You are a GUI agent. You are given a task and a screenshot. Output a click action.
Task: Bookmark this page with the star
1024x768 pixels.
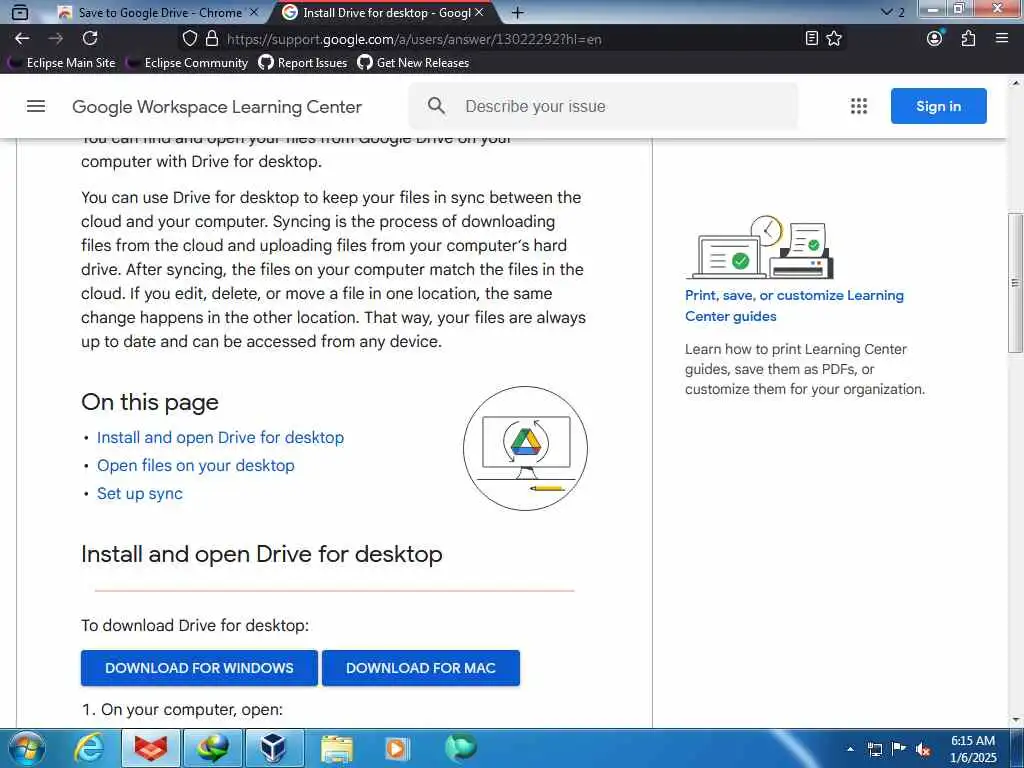(x=834, y=39)
